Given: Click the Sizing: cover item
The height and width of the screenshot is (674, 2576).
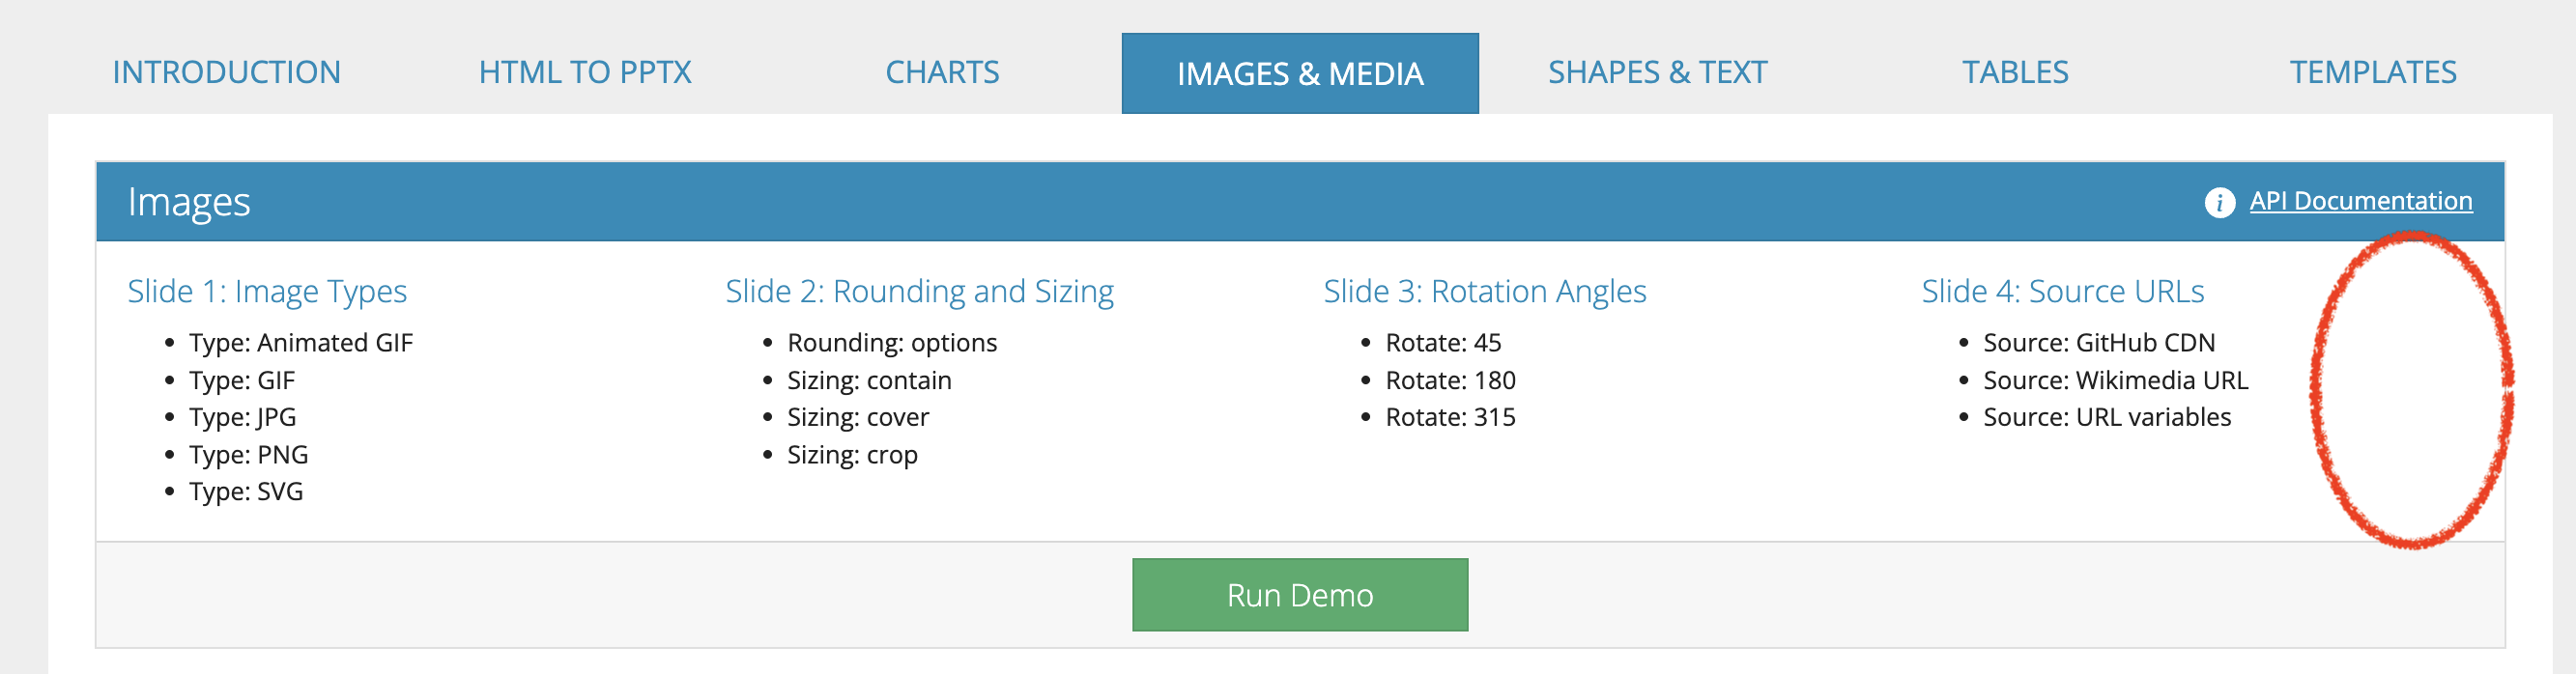Looking at the screenshot, I should coord(858,417).
